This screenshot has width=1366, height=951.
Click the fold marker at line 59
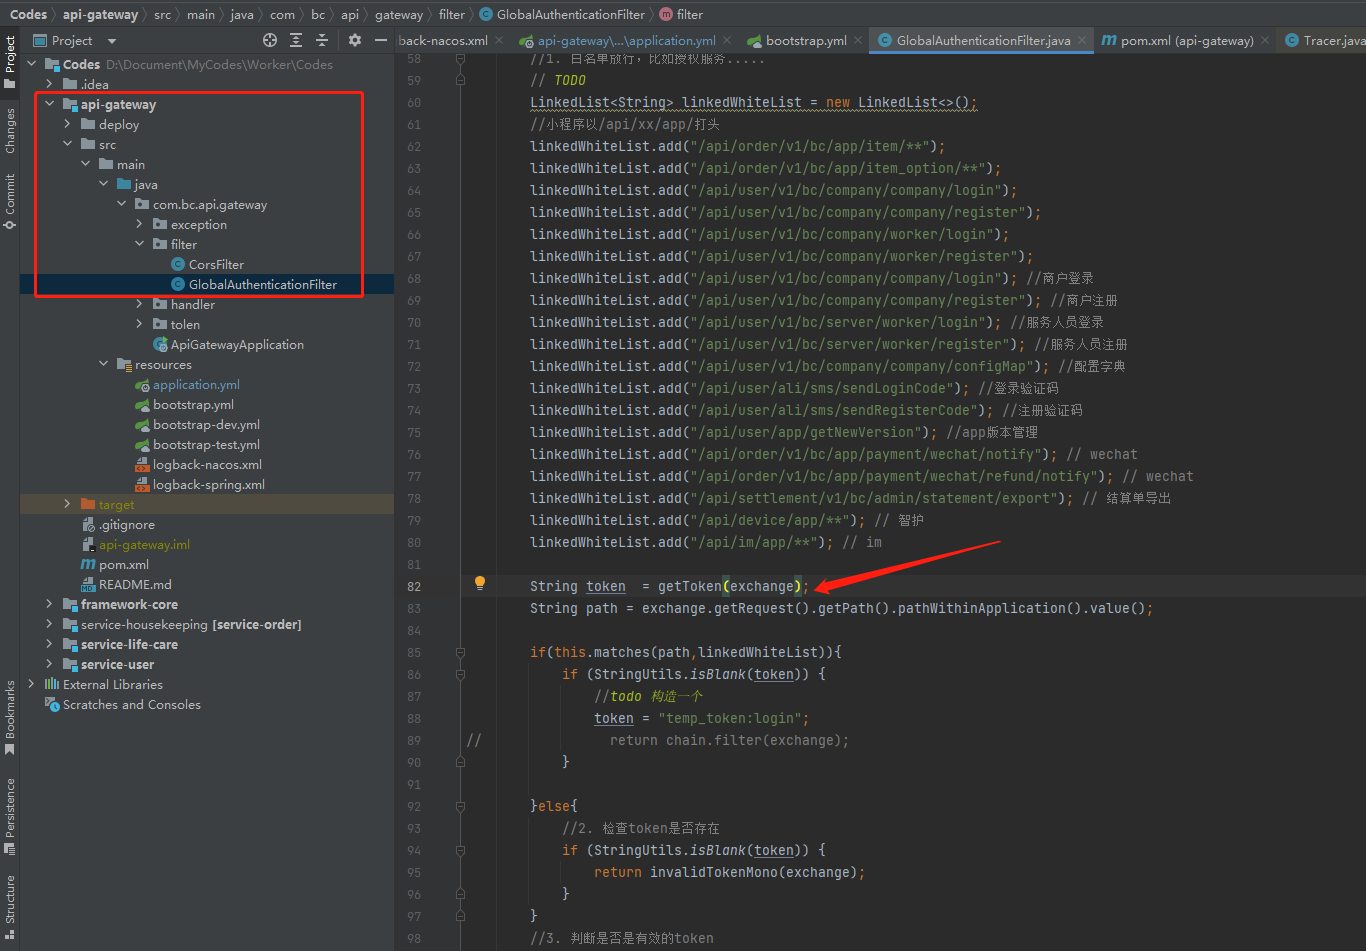(x=461, y=80)
